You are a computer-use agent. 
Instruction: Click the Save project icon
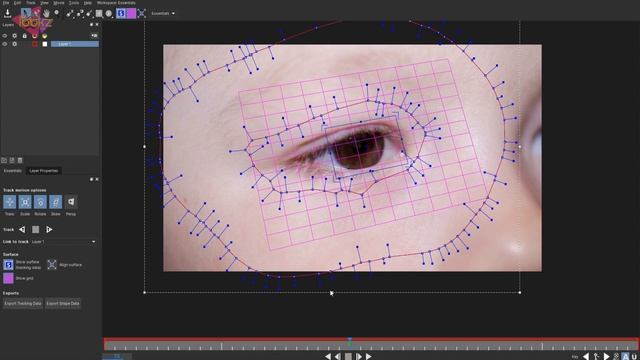click(7, 13)
